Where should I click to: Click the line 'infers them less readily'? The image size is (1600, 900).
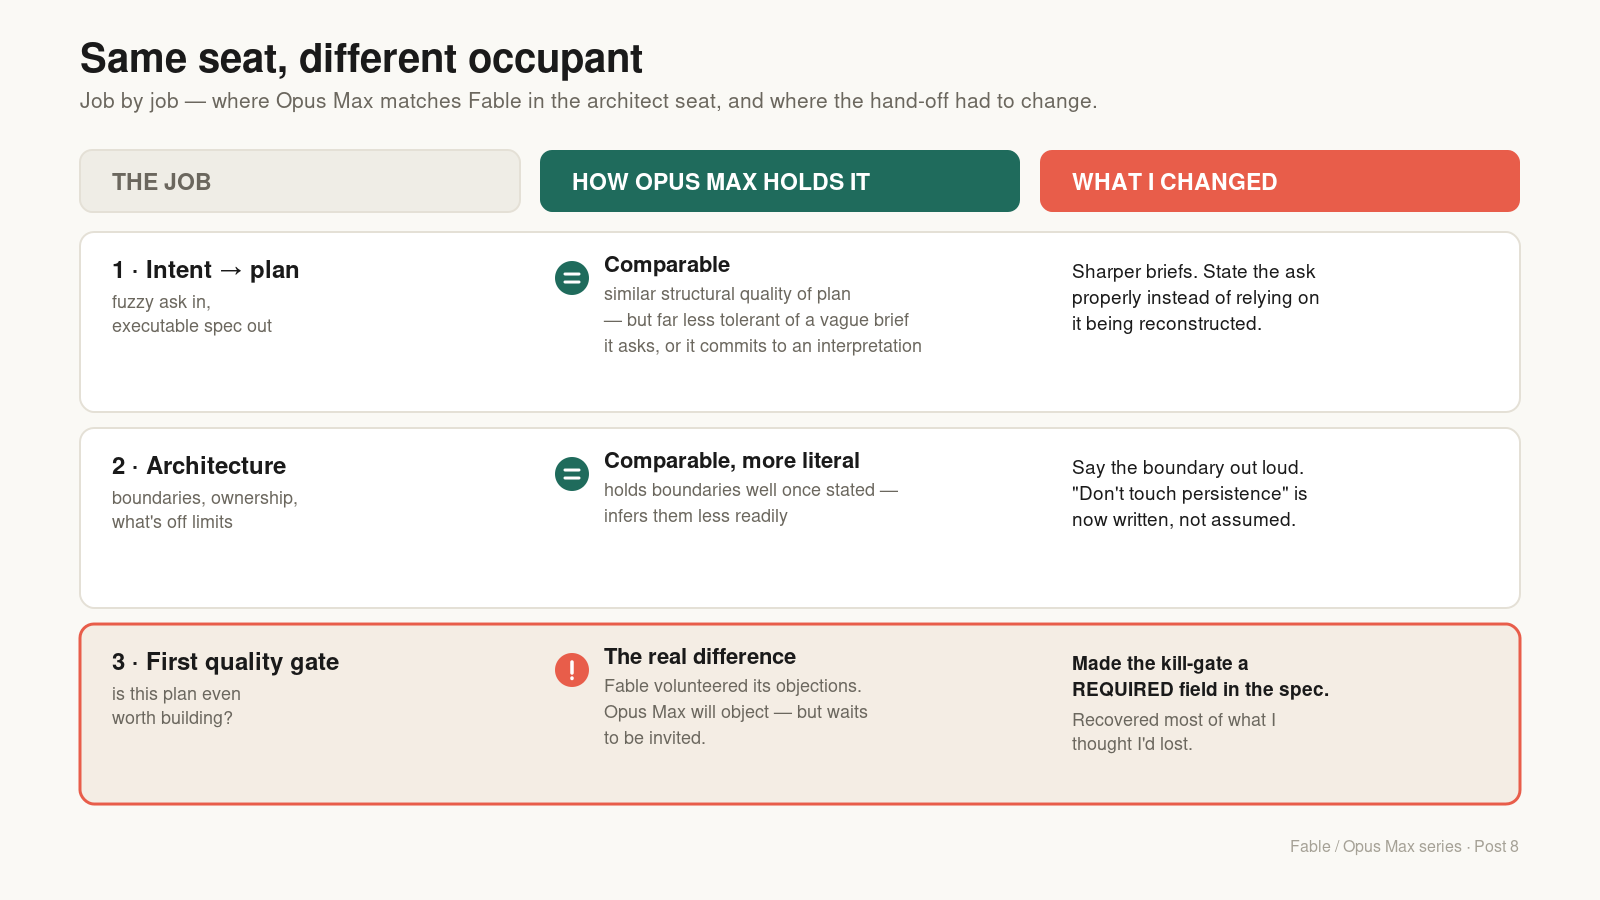[x=696, y=516]
